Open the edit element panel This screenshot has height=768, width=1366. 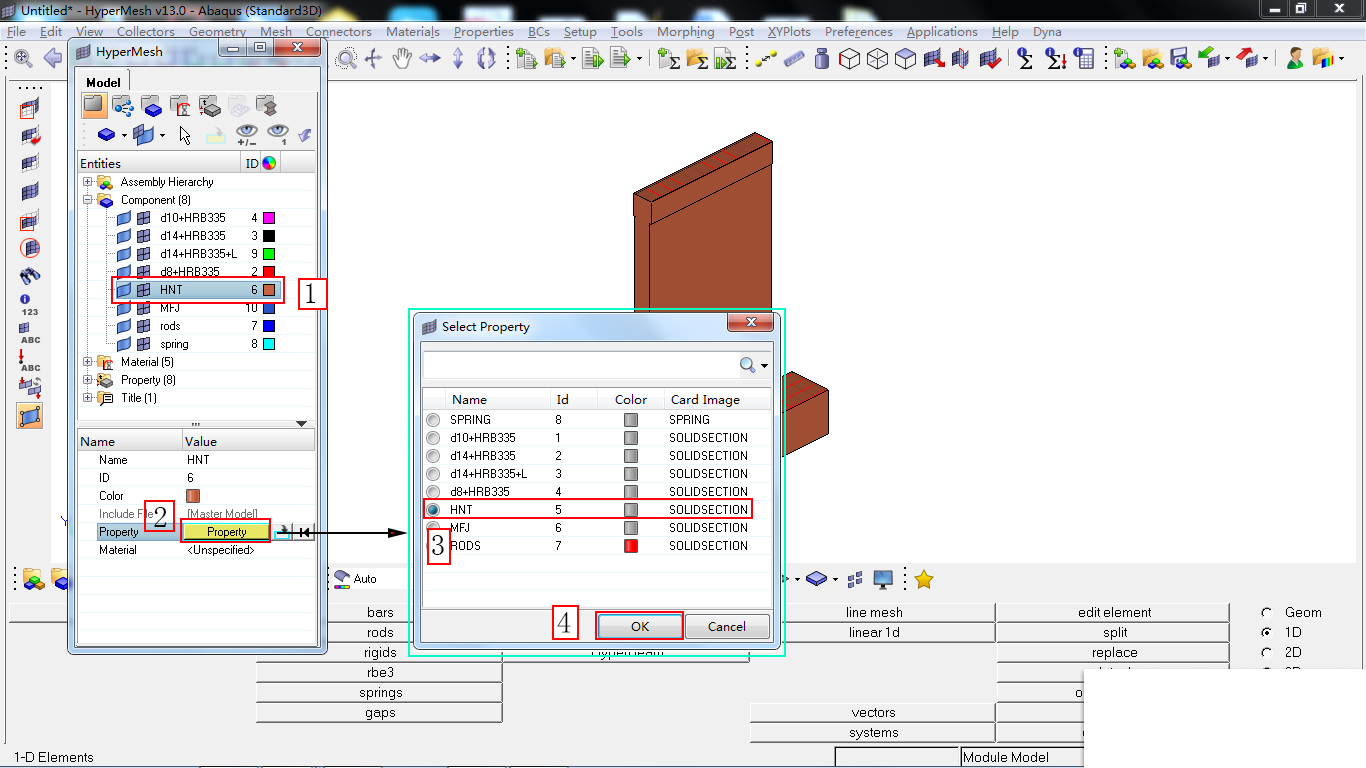1114,612
